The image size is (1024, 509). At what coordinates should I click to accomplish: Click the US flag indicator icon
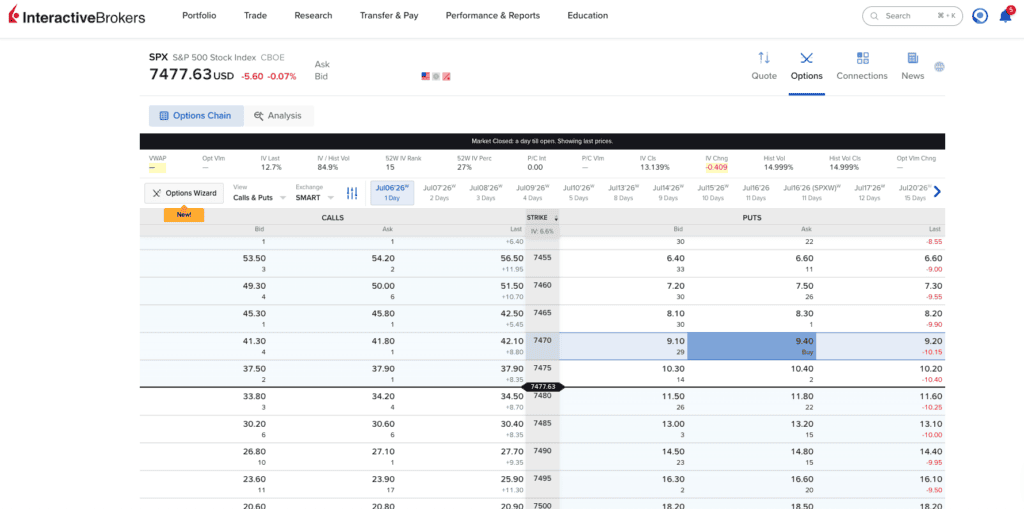(x=426, y=76)
